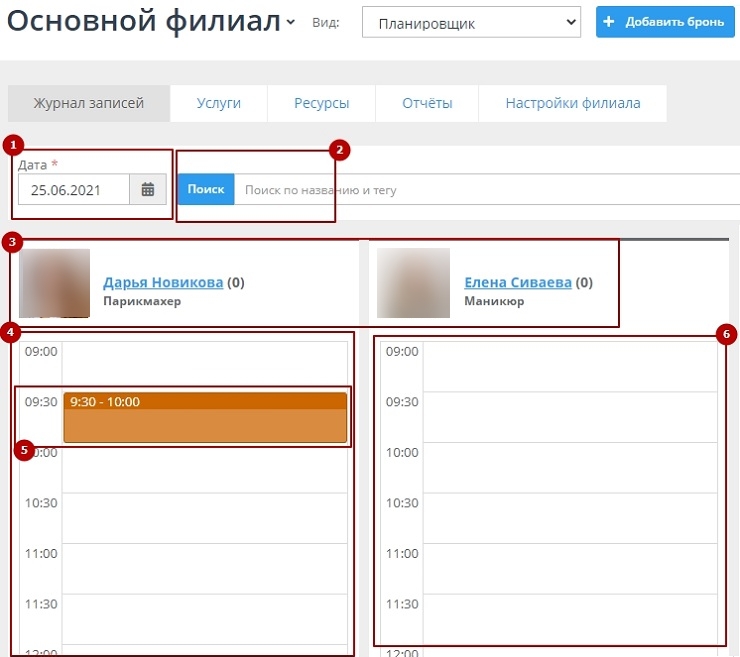Expand the Основной филиал branch chevron

[x=290, y=22]
